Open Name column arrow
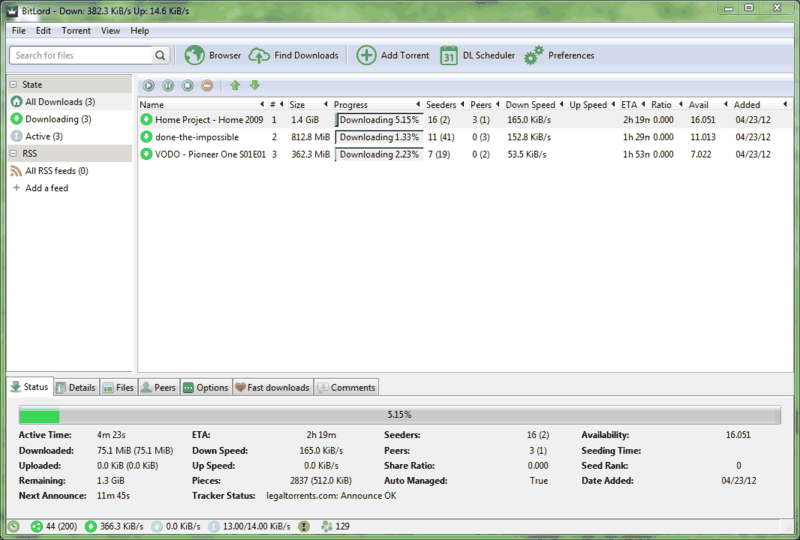 [262, 104]
